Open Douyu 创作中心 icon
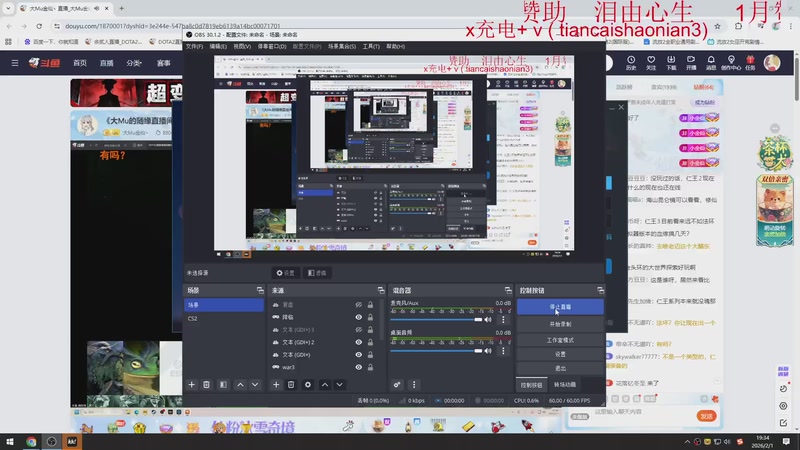800x450 pixels. 731,63
